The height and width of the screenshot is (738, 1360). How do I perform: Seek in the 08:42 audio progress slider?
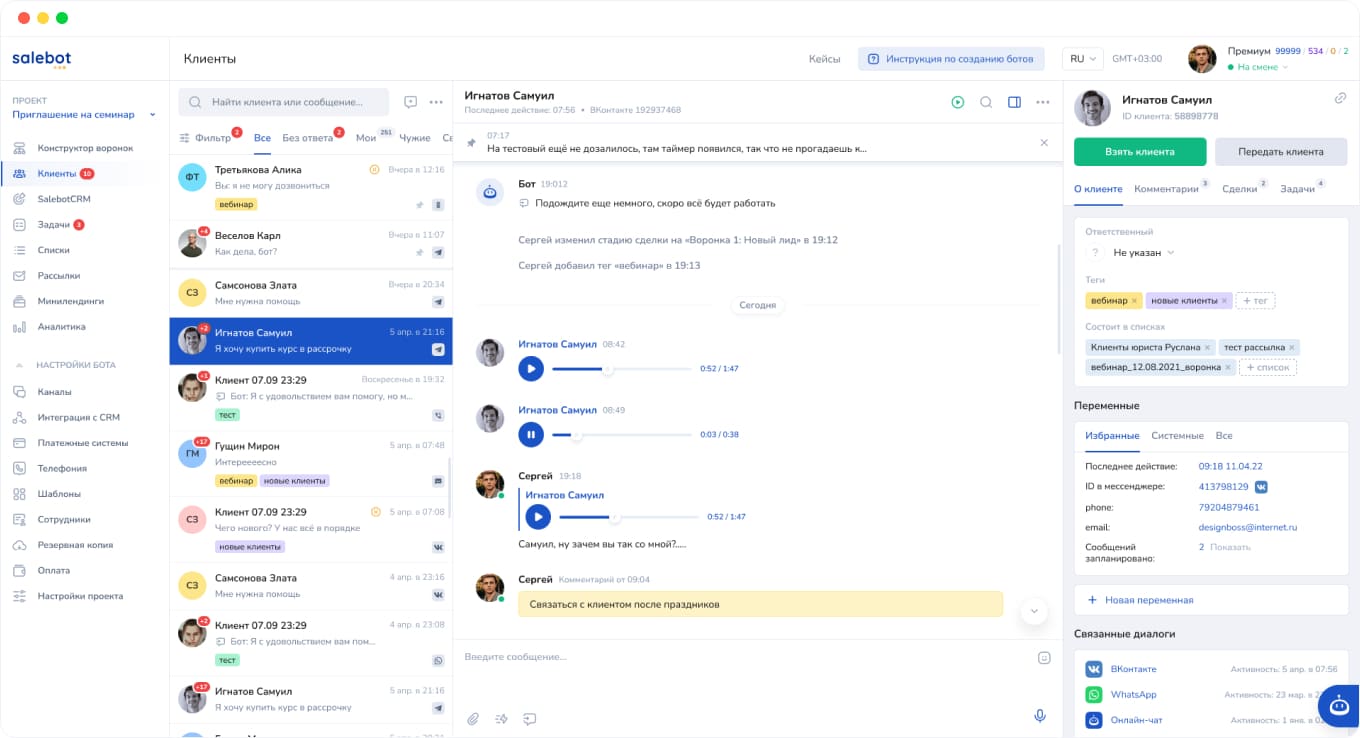622,369
